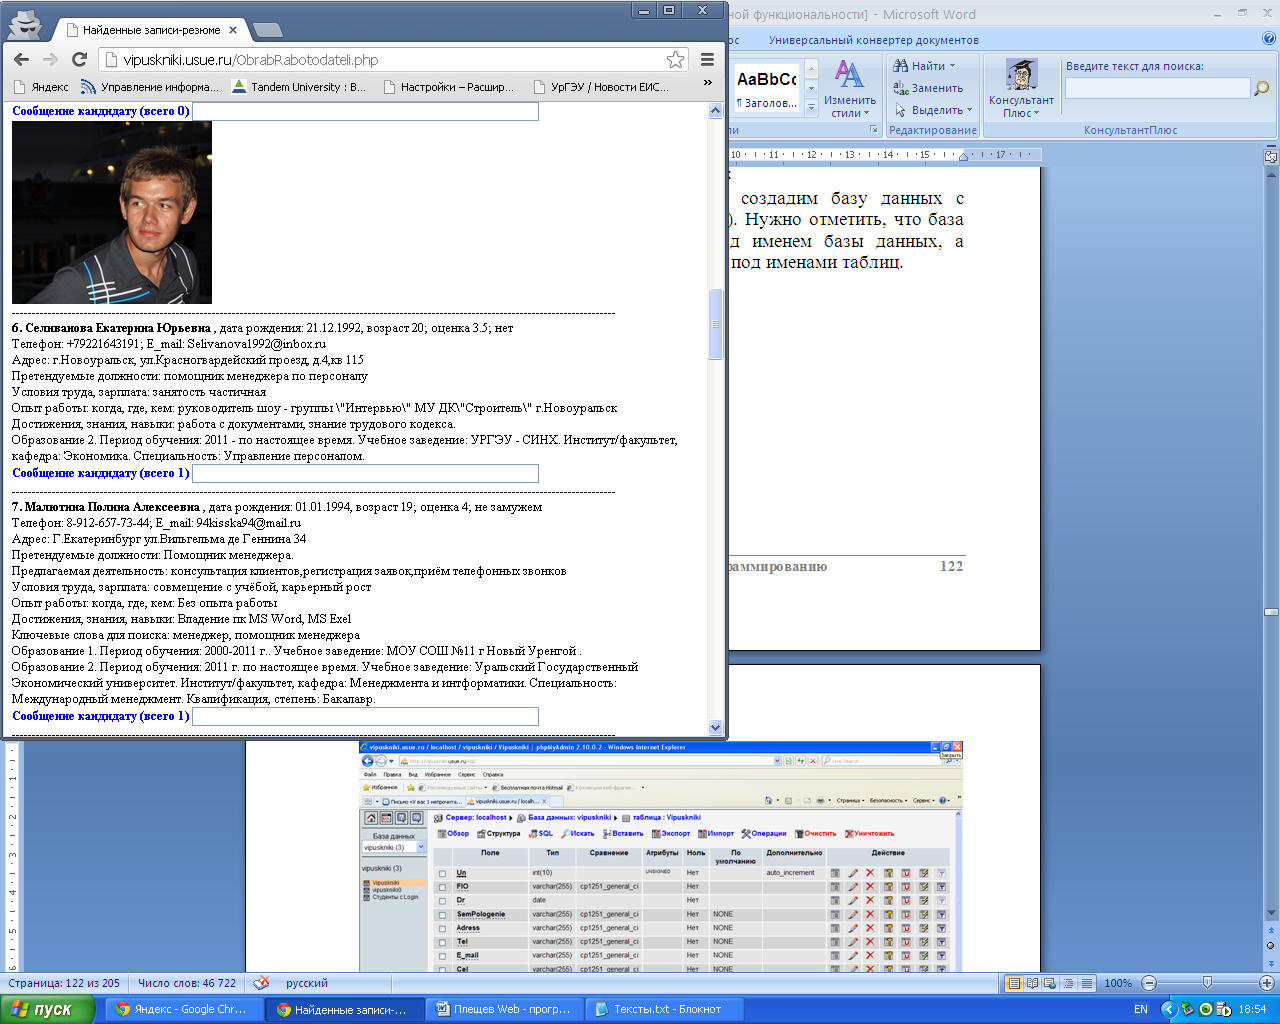Click the zoom in plus button

click(x=1267, y=983)
